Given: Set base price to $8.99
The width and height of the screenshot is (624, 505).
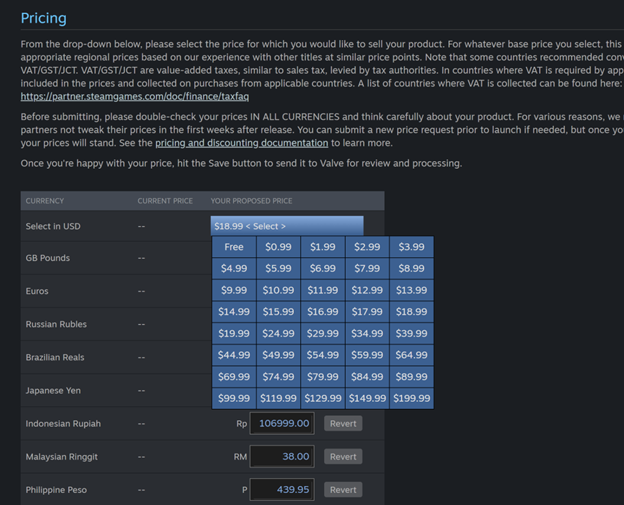Looking at the screenshot, I should pos(411,268).
